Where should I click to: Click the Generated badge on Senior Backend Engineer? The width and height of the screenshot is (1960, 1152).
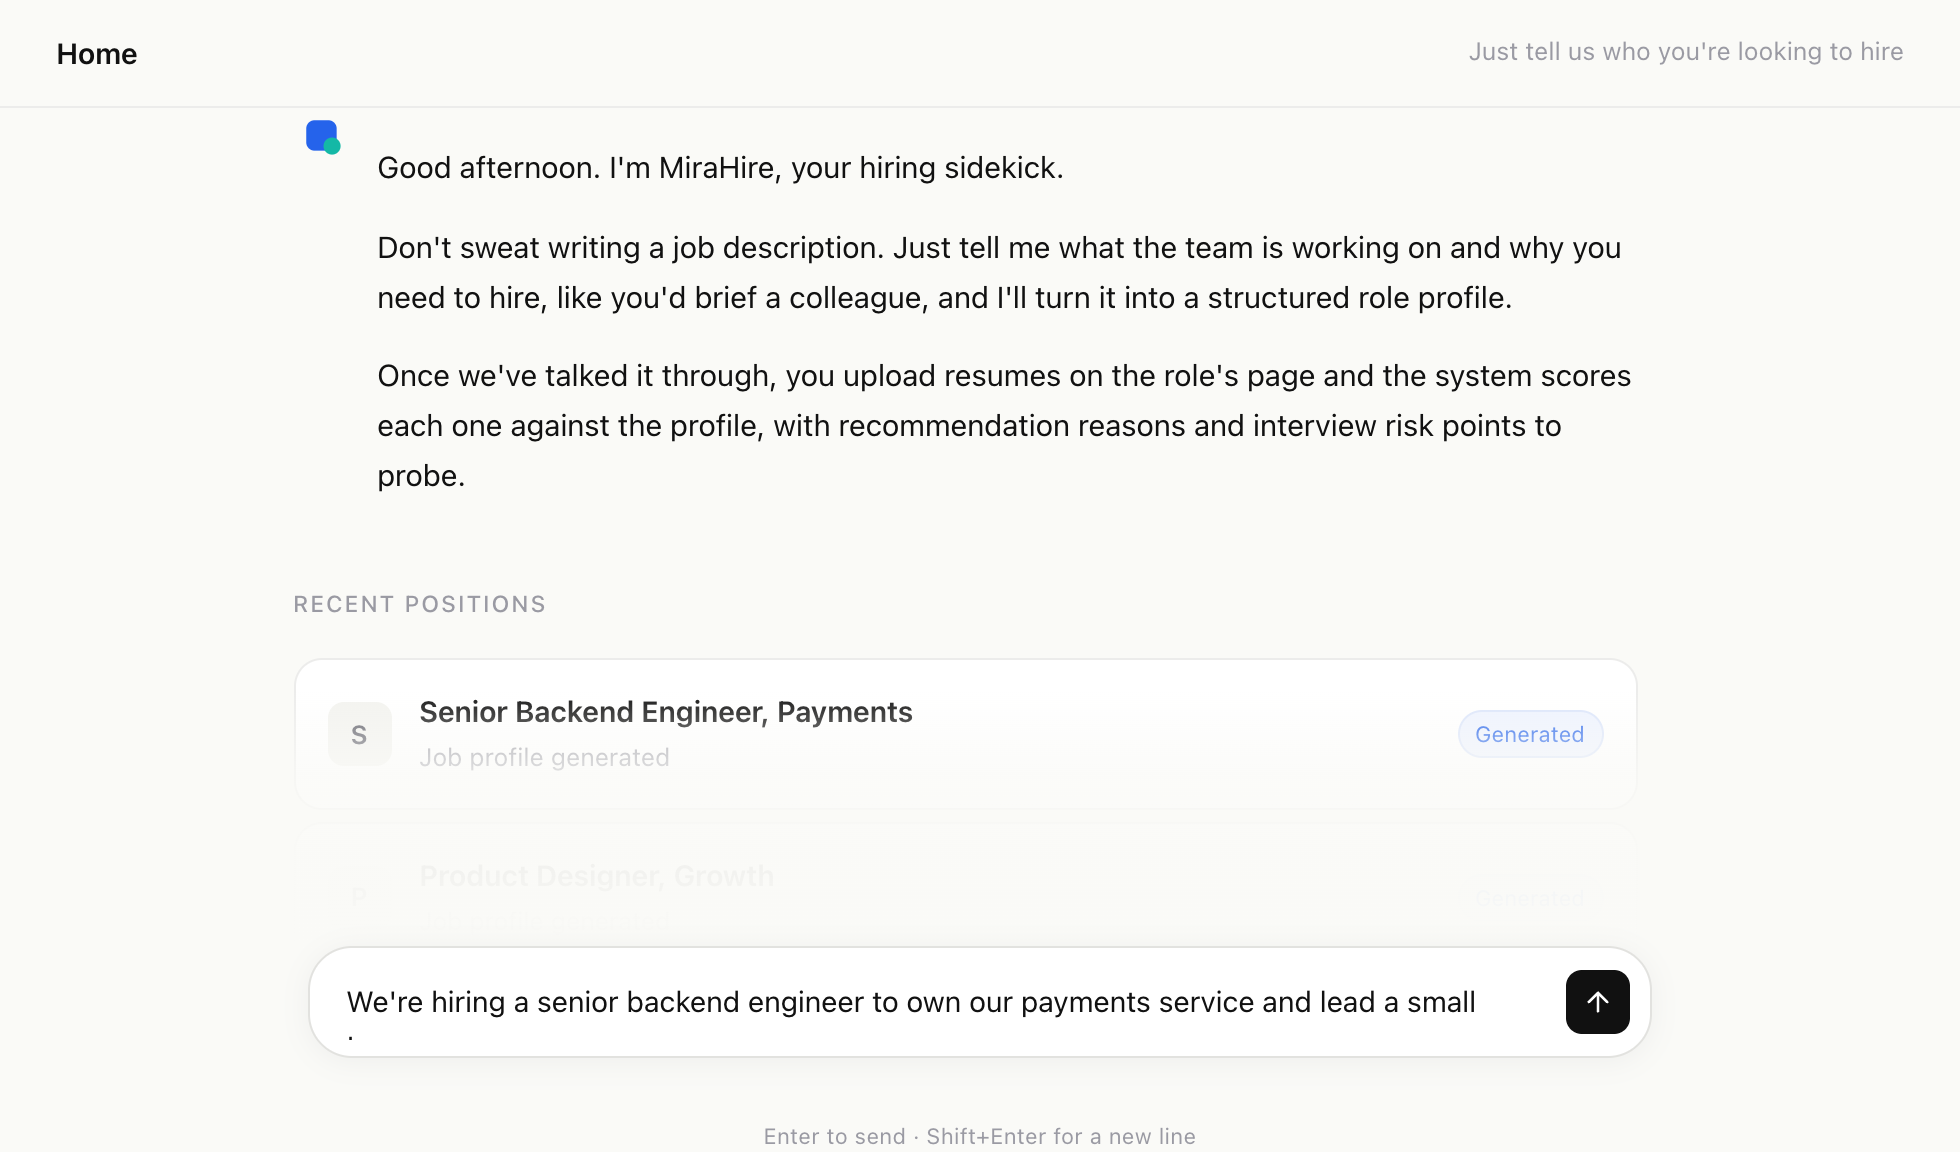pos(1530,734)
